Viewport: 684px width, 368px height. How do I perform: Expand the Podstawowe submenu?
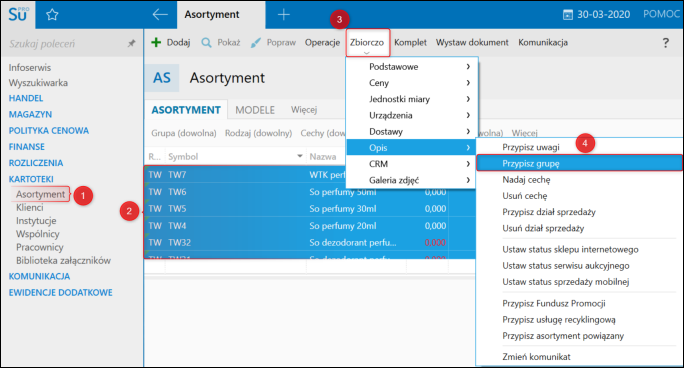coord(413,67)
